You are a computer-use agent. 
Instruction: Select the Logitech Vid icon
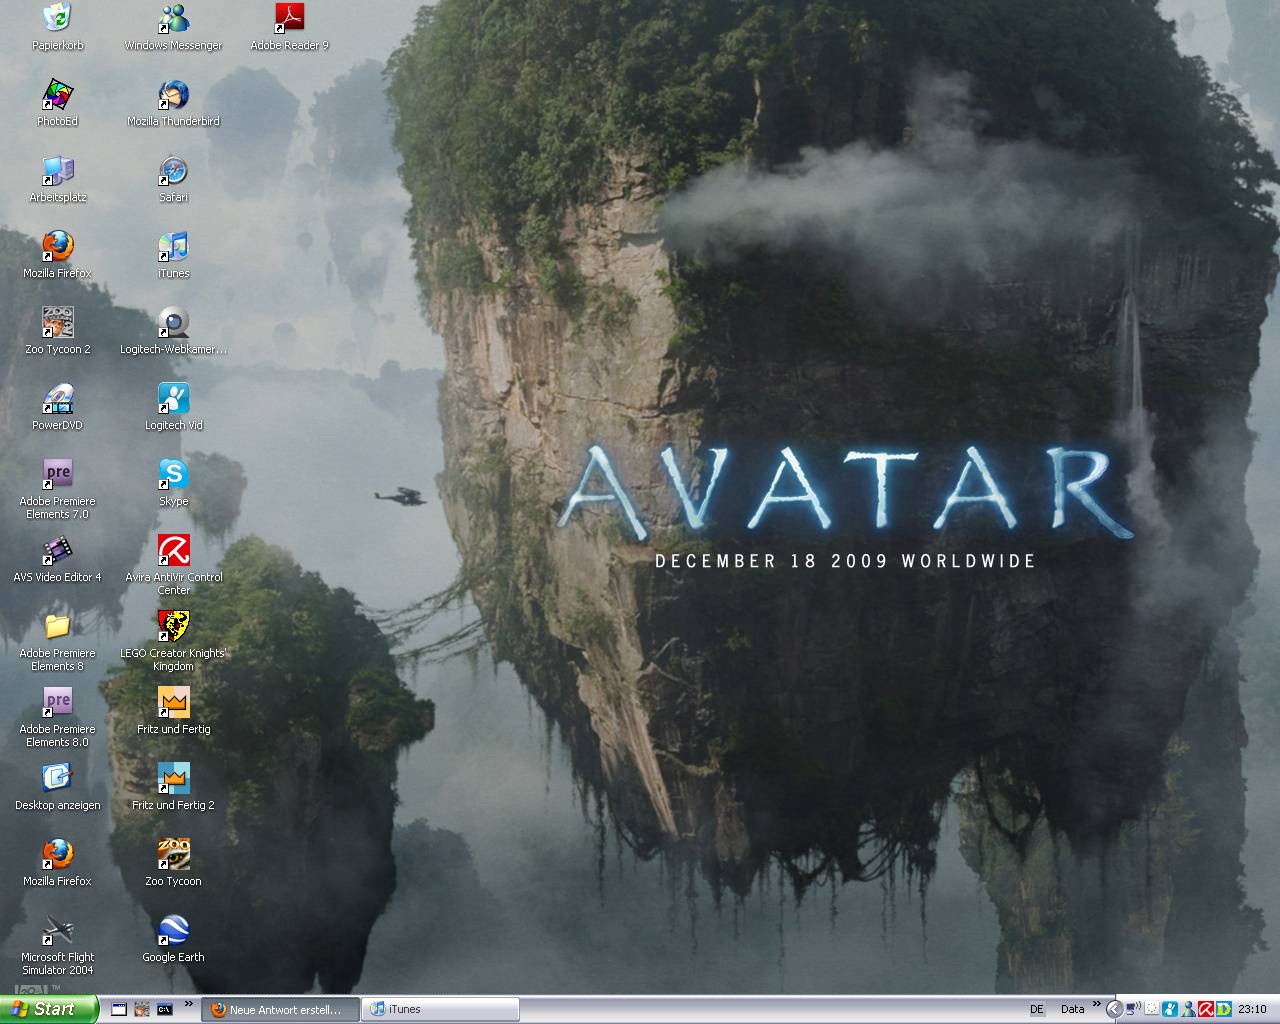(x=173, y=407)
